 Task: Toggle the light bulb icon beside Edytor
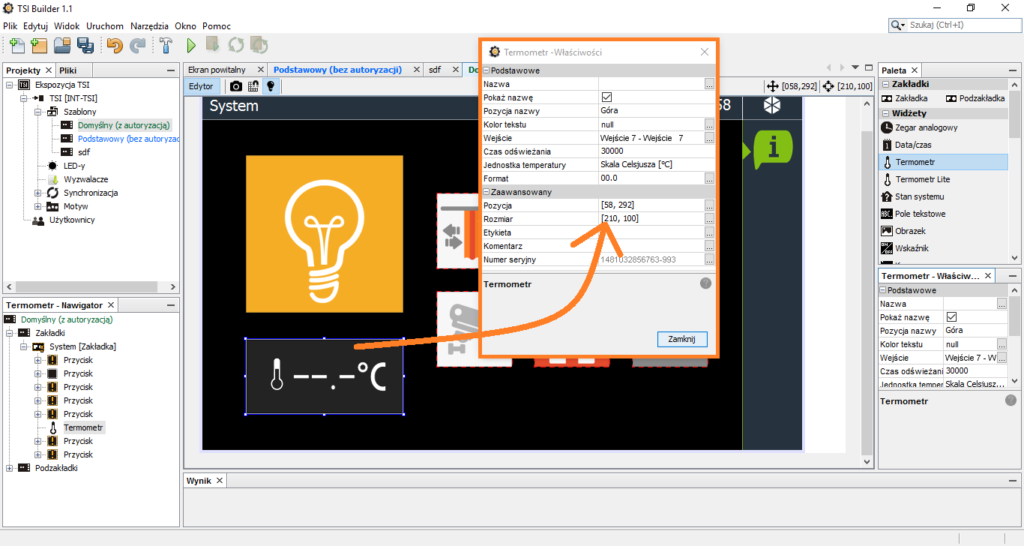(270, 86)
